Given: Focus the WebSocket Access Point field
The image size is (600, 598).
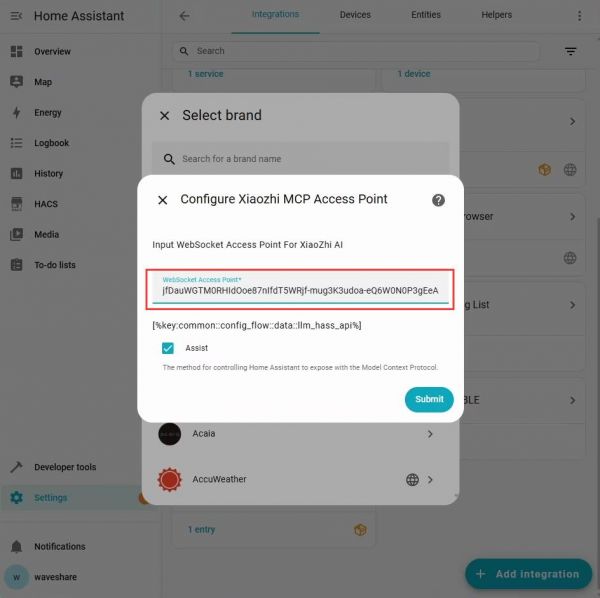Looking at the screenshot, I should click(x=300, y=288).
